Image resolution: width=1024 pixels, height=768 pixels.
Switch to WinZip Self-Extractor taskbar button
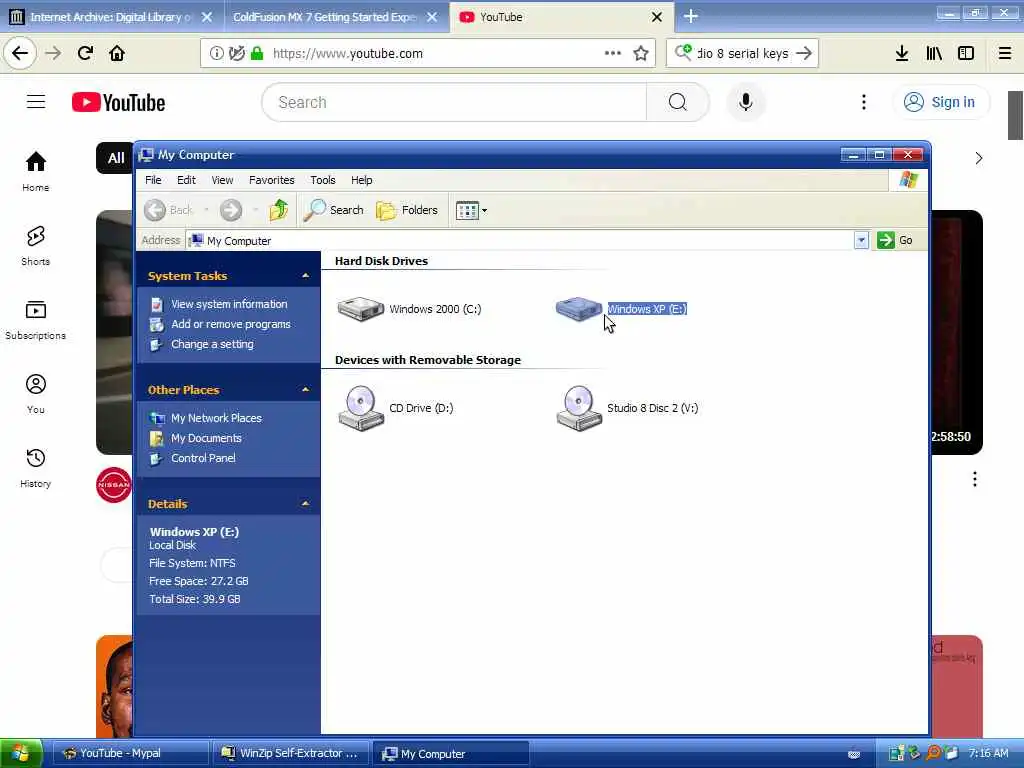click(290, 754)
